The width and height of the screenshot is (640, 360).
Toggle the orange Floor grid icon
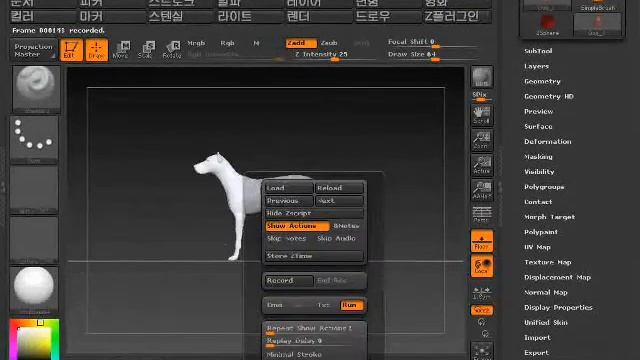point(482,241)
